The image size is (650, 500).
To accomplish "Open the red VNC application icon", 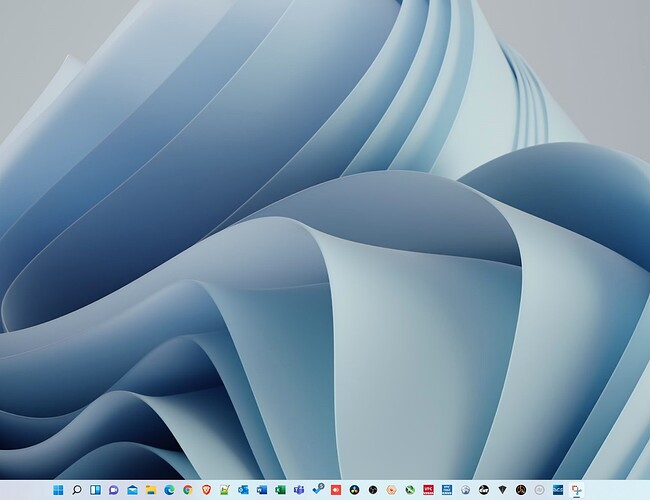I will tap(428, 490).
